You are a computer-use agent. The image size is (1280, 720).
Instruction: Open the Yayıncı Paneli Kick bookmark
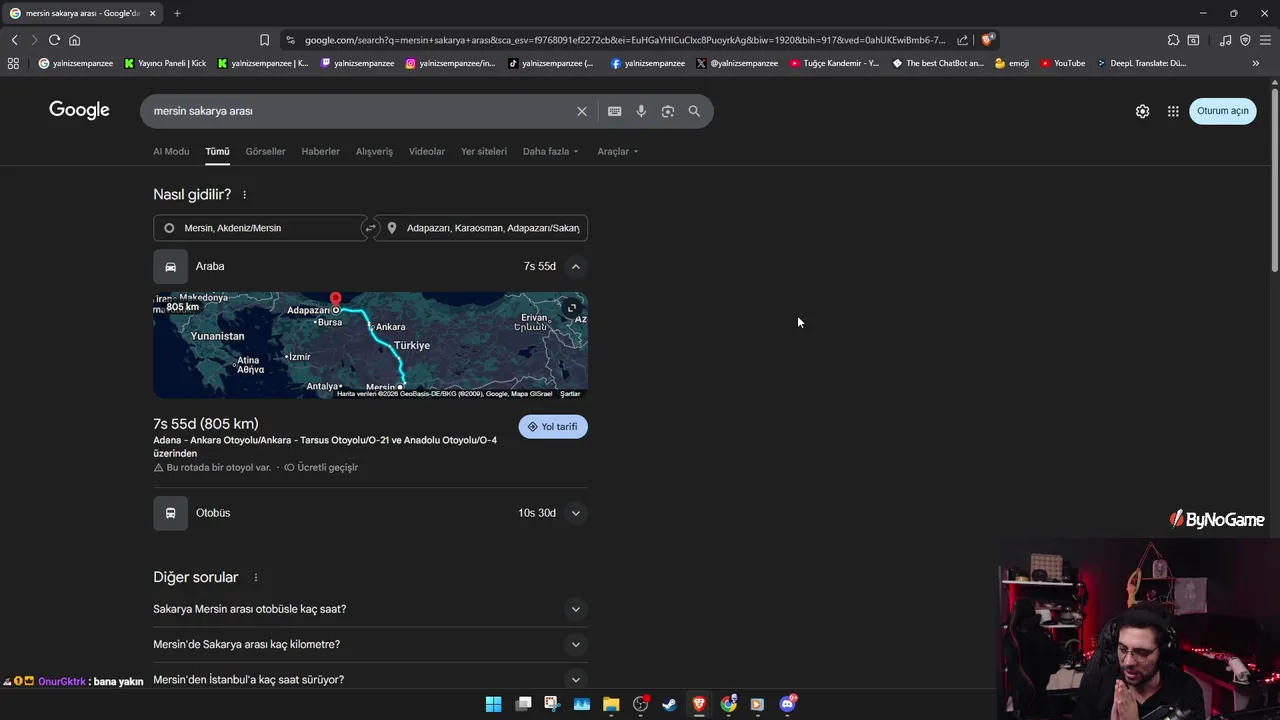(x=165, y=63)
